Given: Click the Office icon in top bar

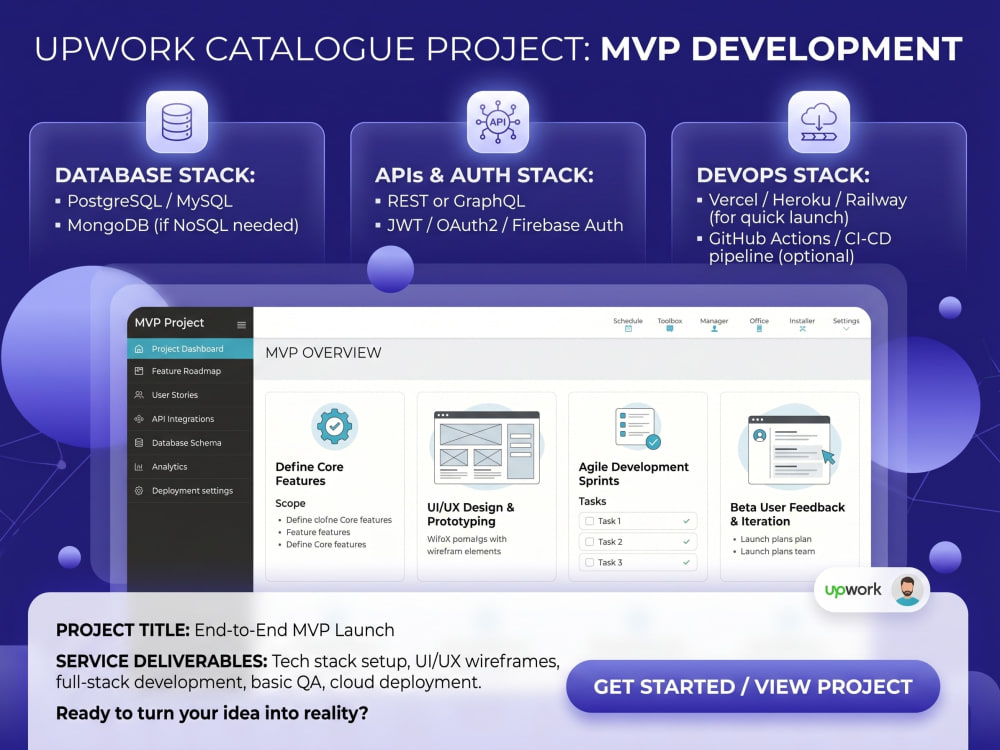Looking at the screenshot, I should (x=759, y=329).
